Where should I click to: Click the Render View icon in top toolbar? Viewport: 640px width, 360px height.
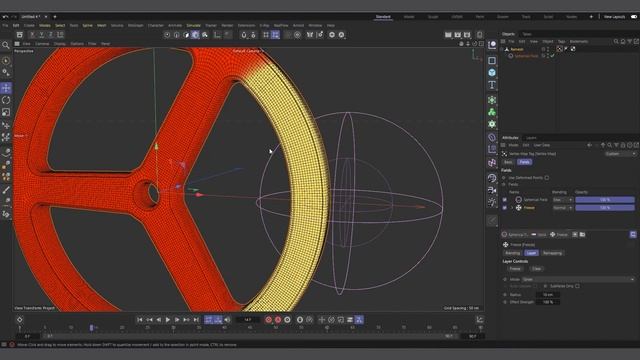(x=448, y=35)
